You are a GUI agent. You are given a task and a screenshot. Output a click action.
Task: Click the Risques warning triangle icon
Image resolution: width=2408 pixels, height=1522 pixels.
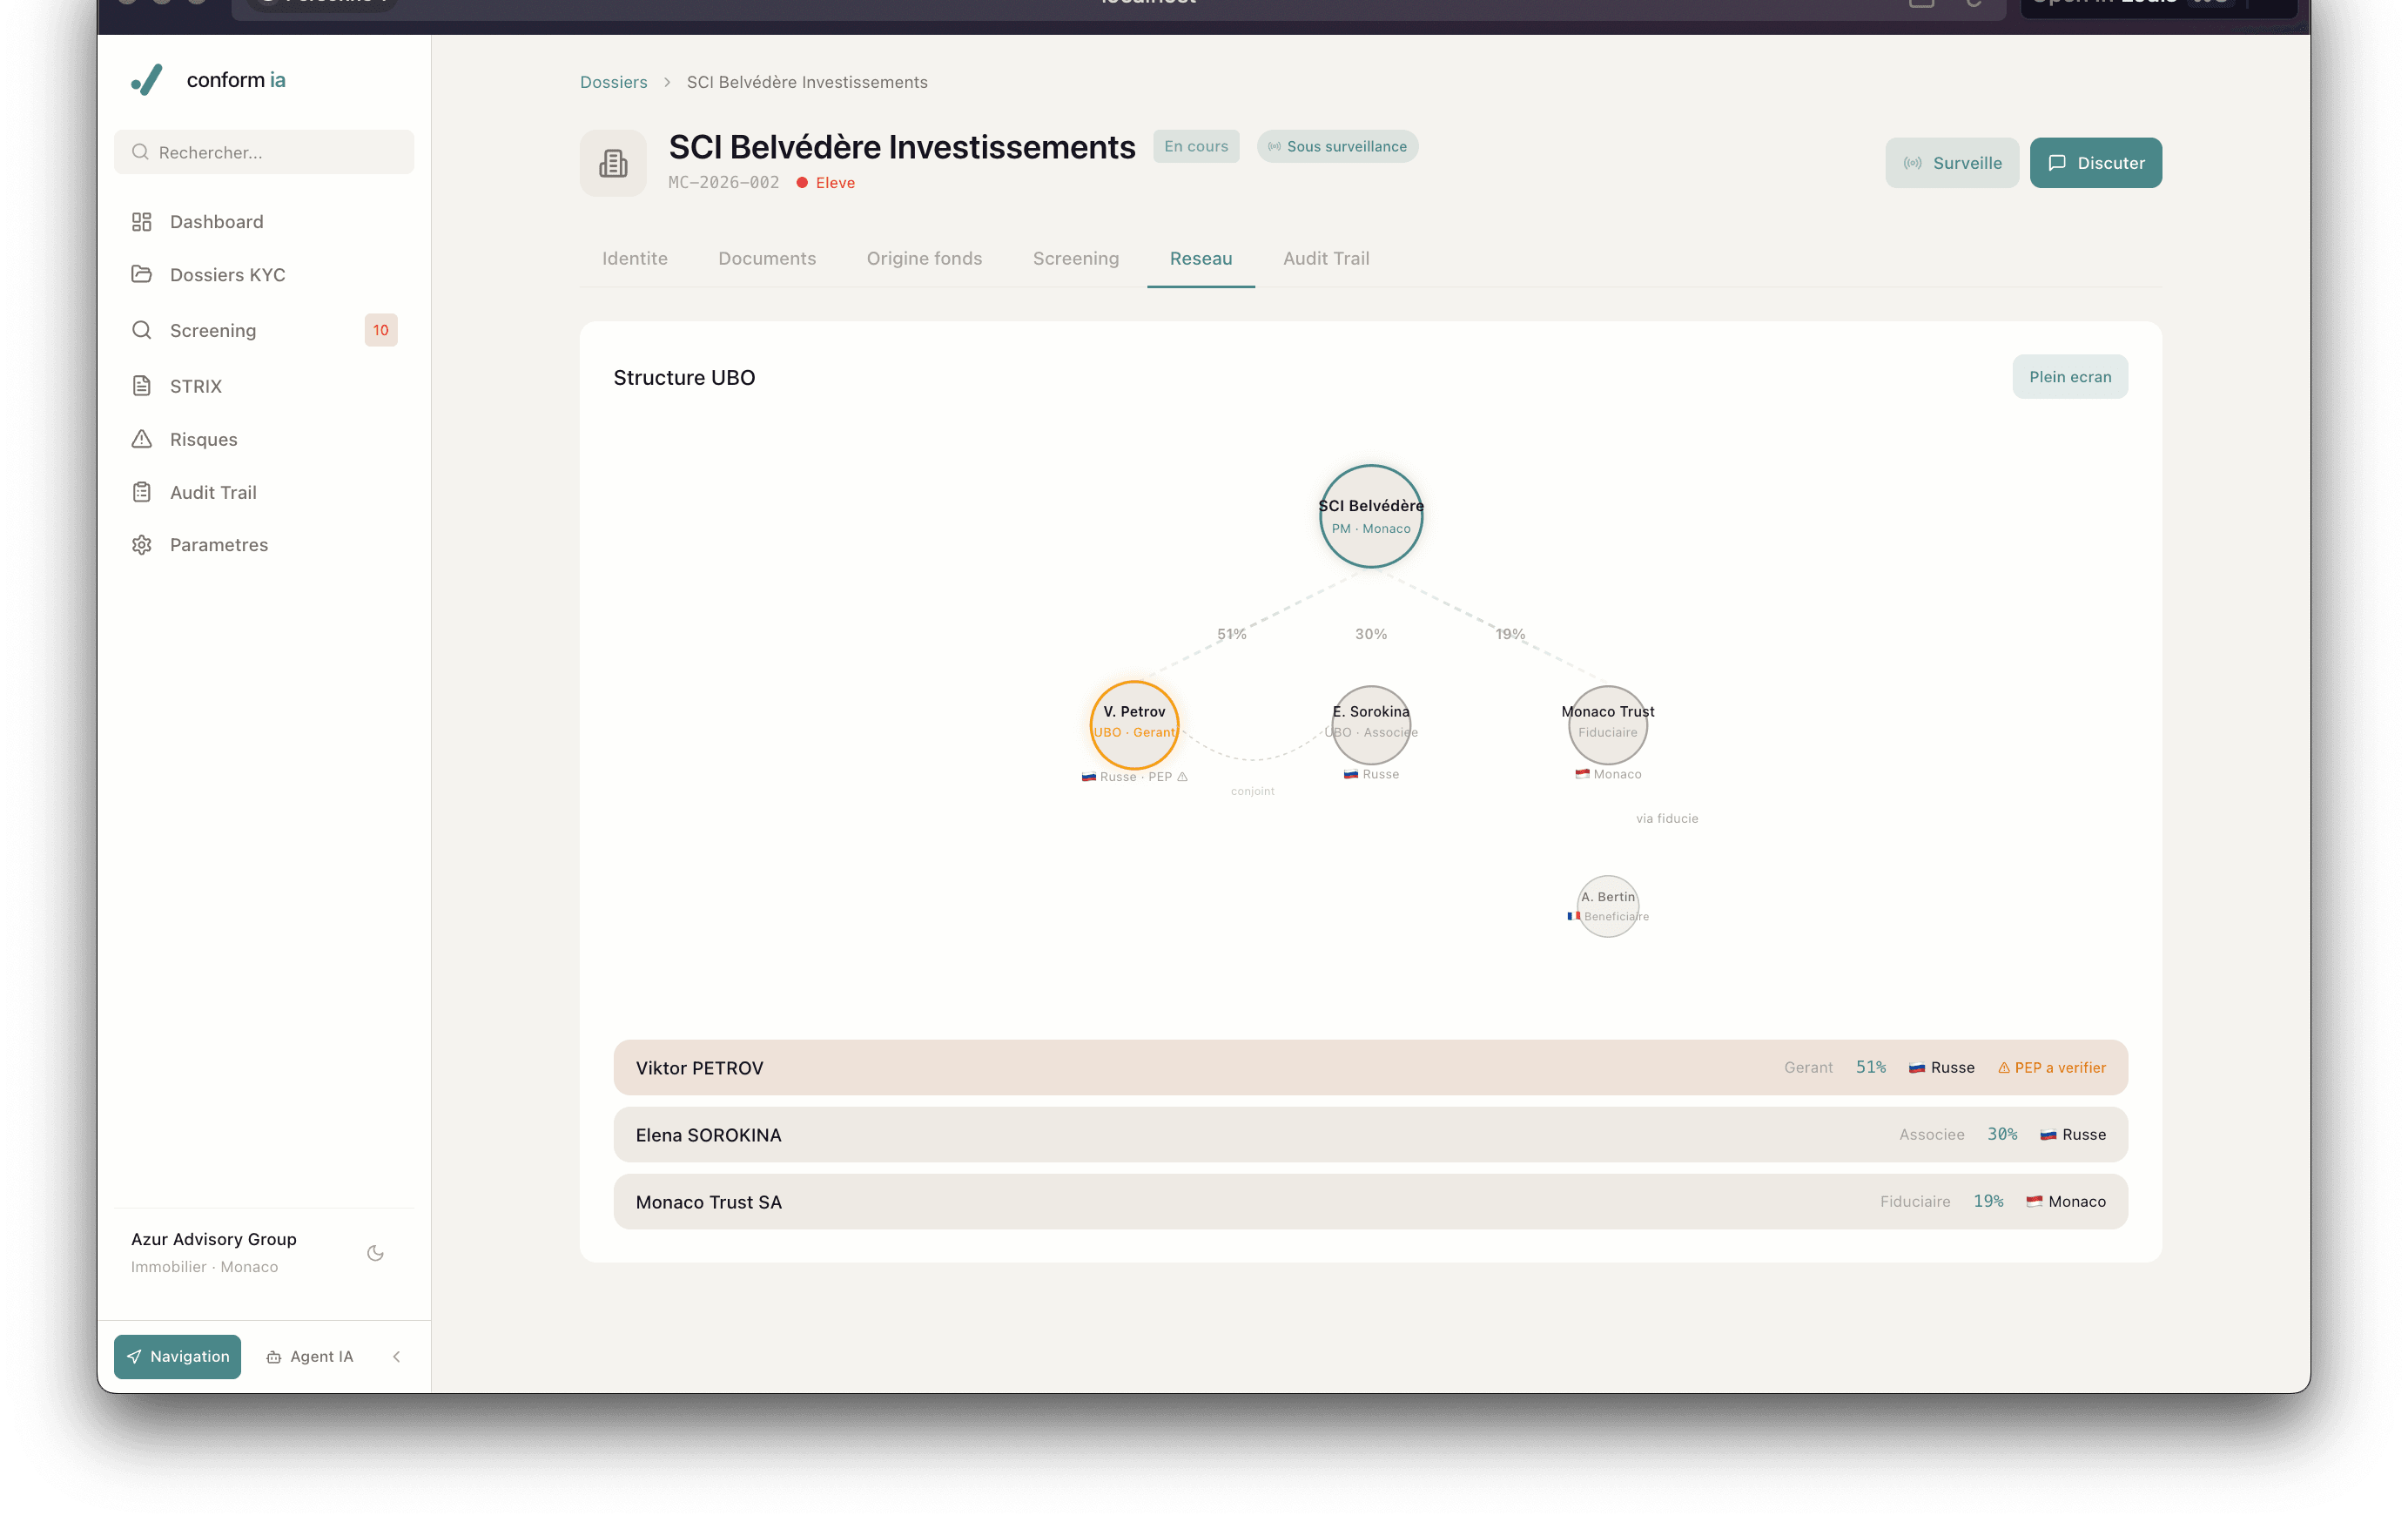coord(142,439)
